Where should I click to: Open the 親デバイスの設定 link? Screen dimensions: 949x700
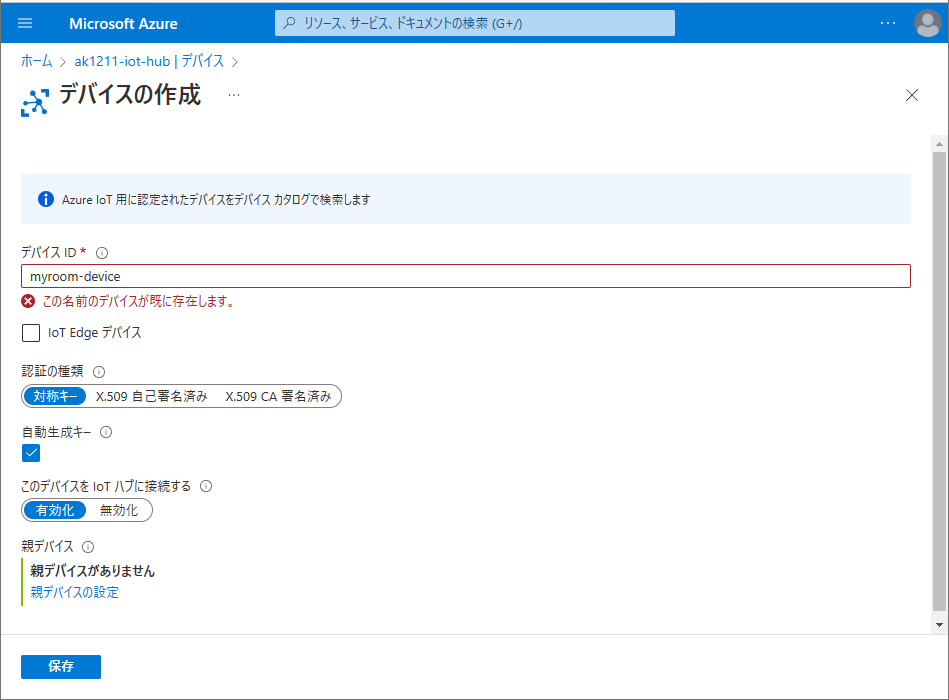tap(75, 592)
